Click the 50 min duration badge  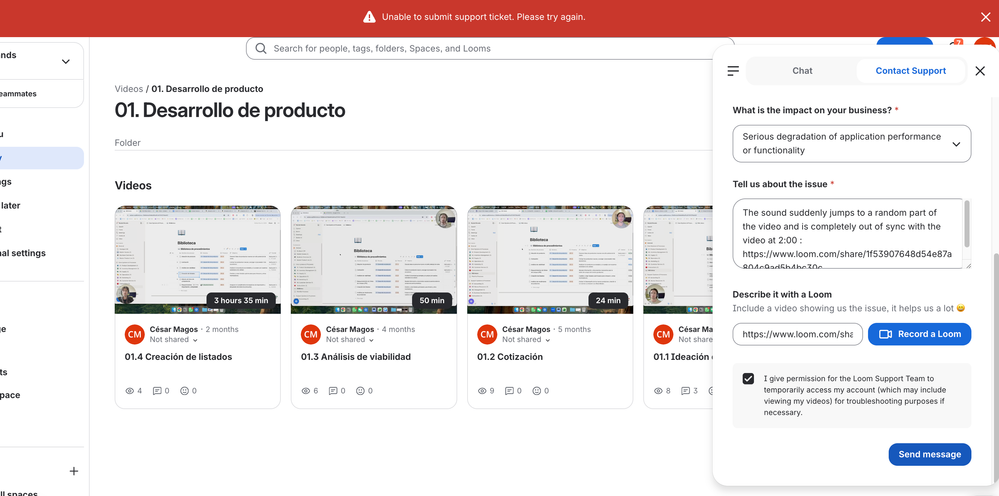[x=432, y=301]
